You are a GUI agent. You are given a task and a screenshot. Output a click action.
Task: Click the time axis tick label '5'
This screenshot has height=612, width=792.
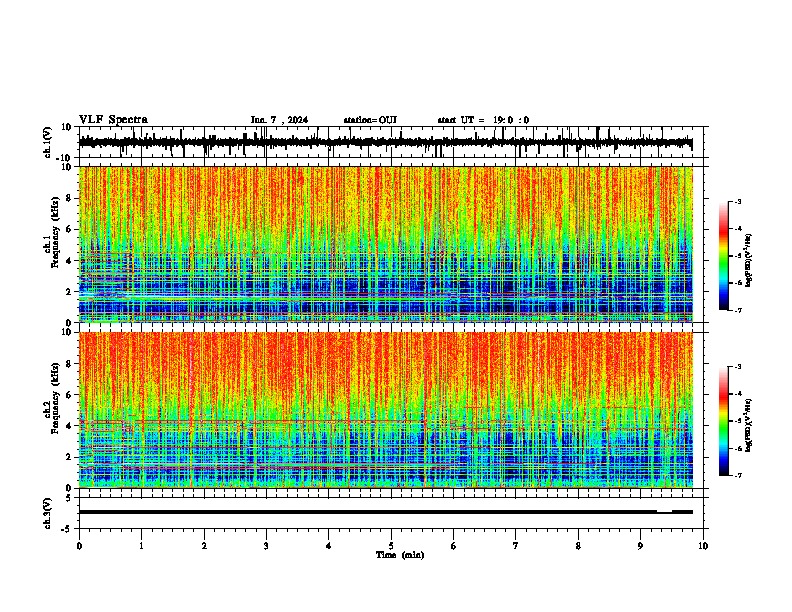pyautogui.click(x=391, y=546)
